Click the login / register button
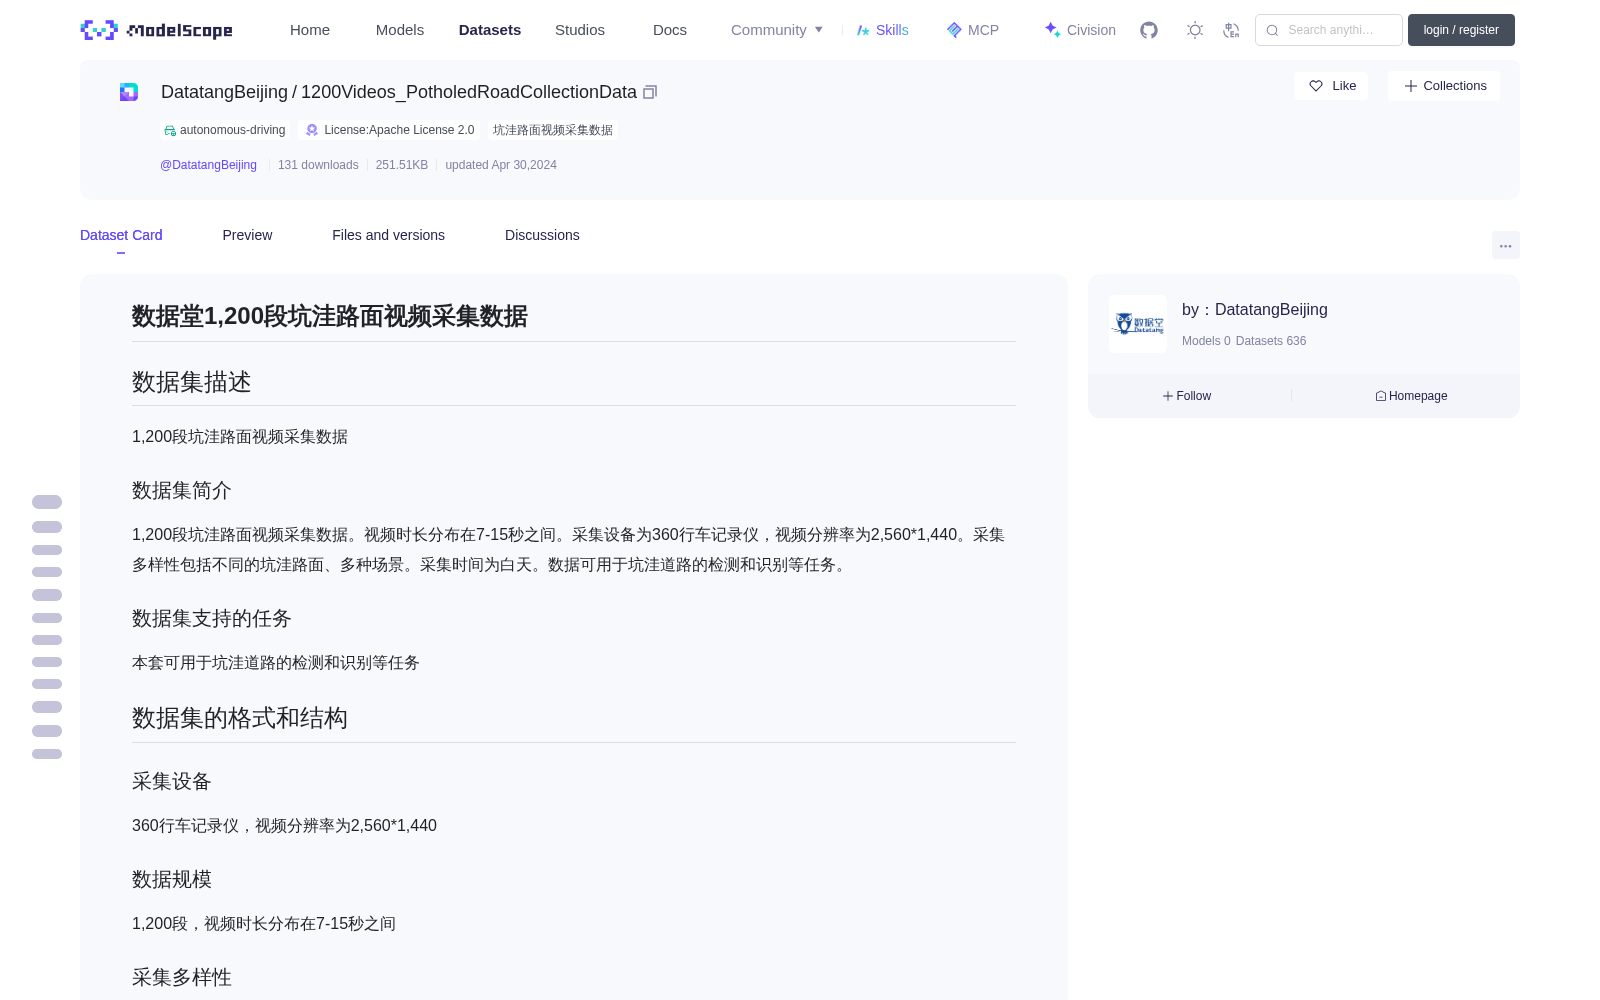This screenshot has height=1000, width=1600. tap(1461, 30)
